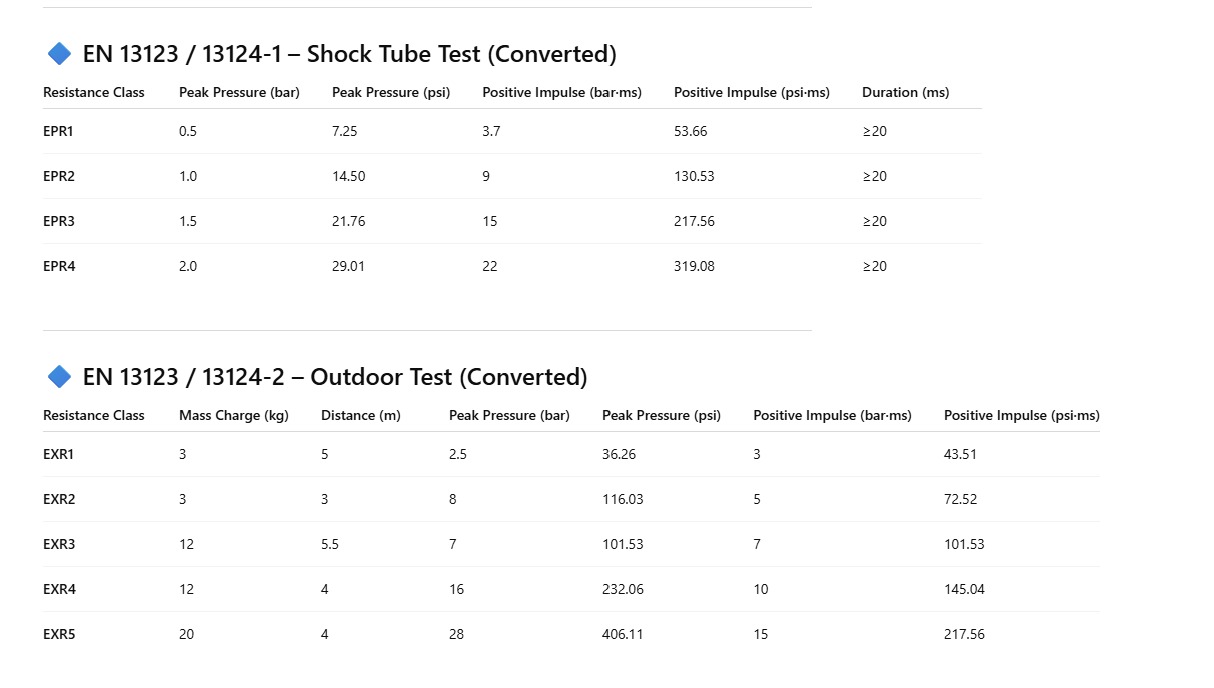Image resolution: width=1214 pixels, height=688 pixels.
Task: Click the Outdoor Test heading
Action: (335, 377)
